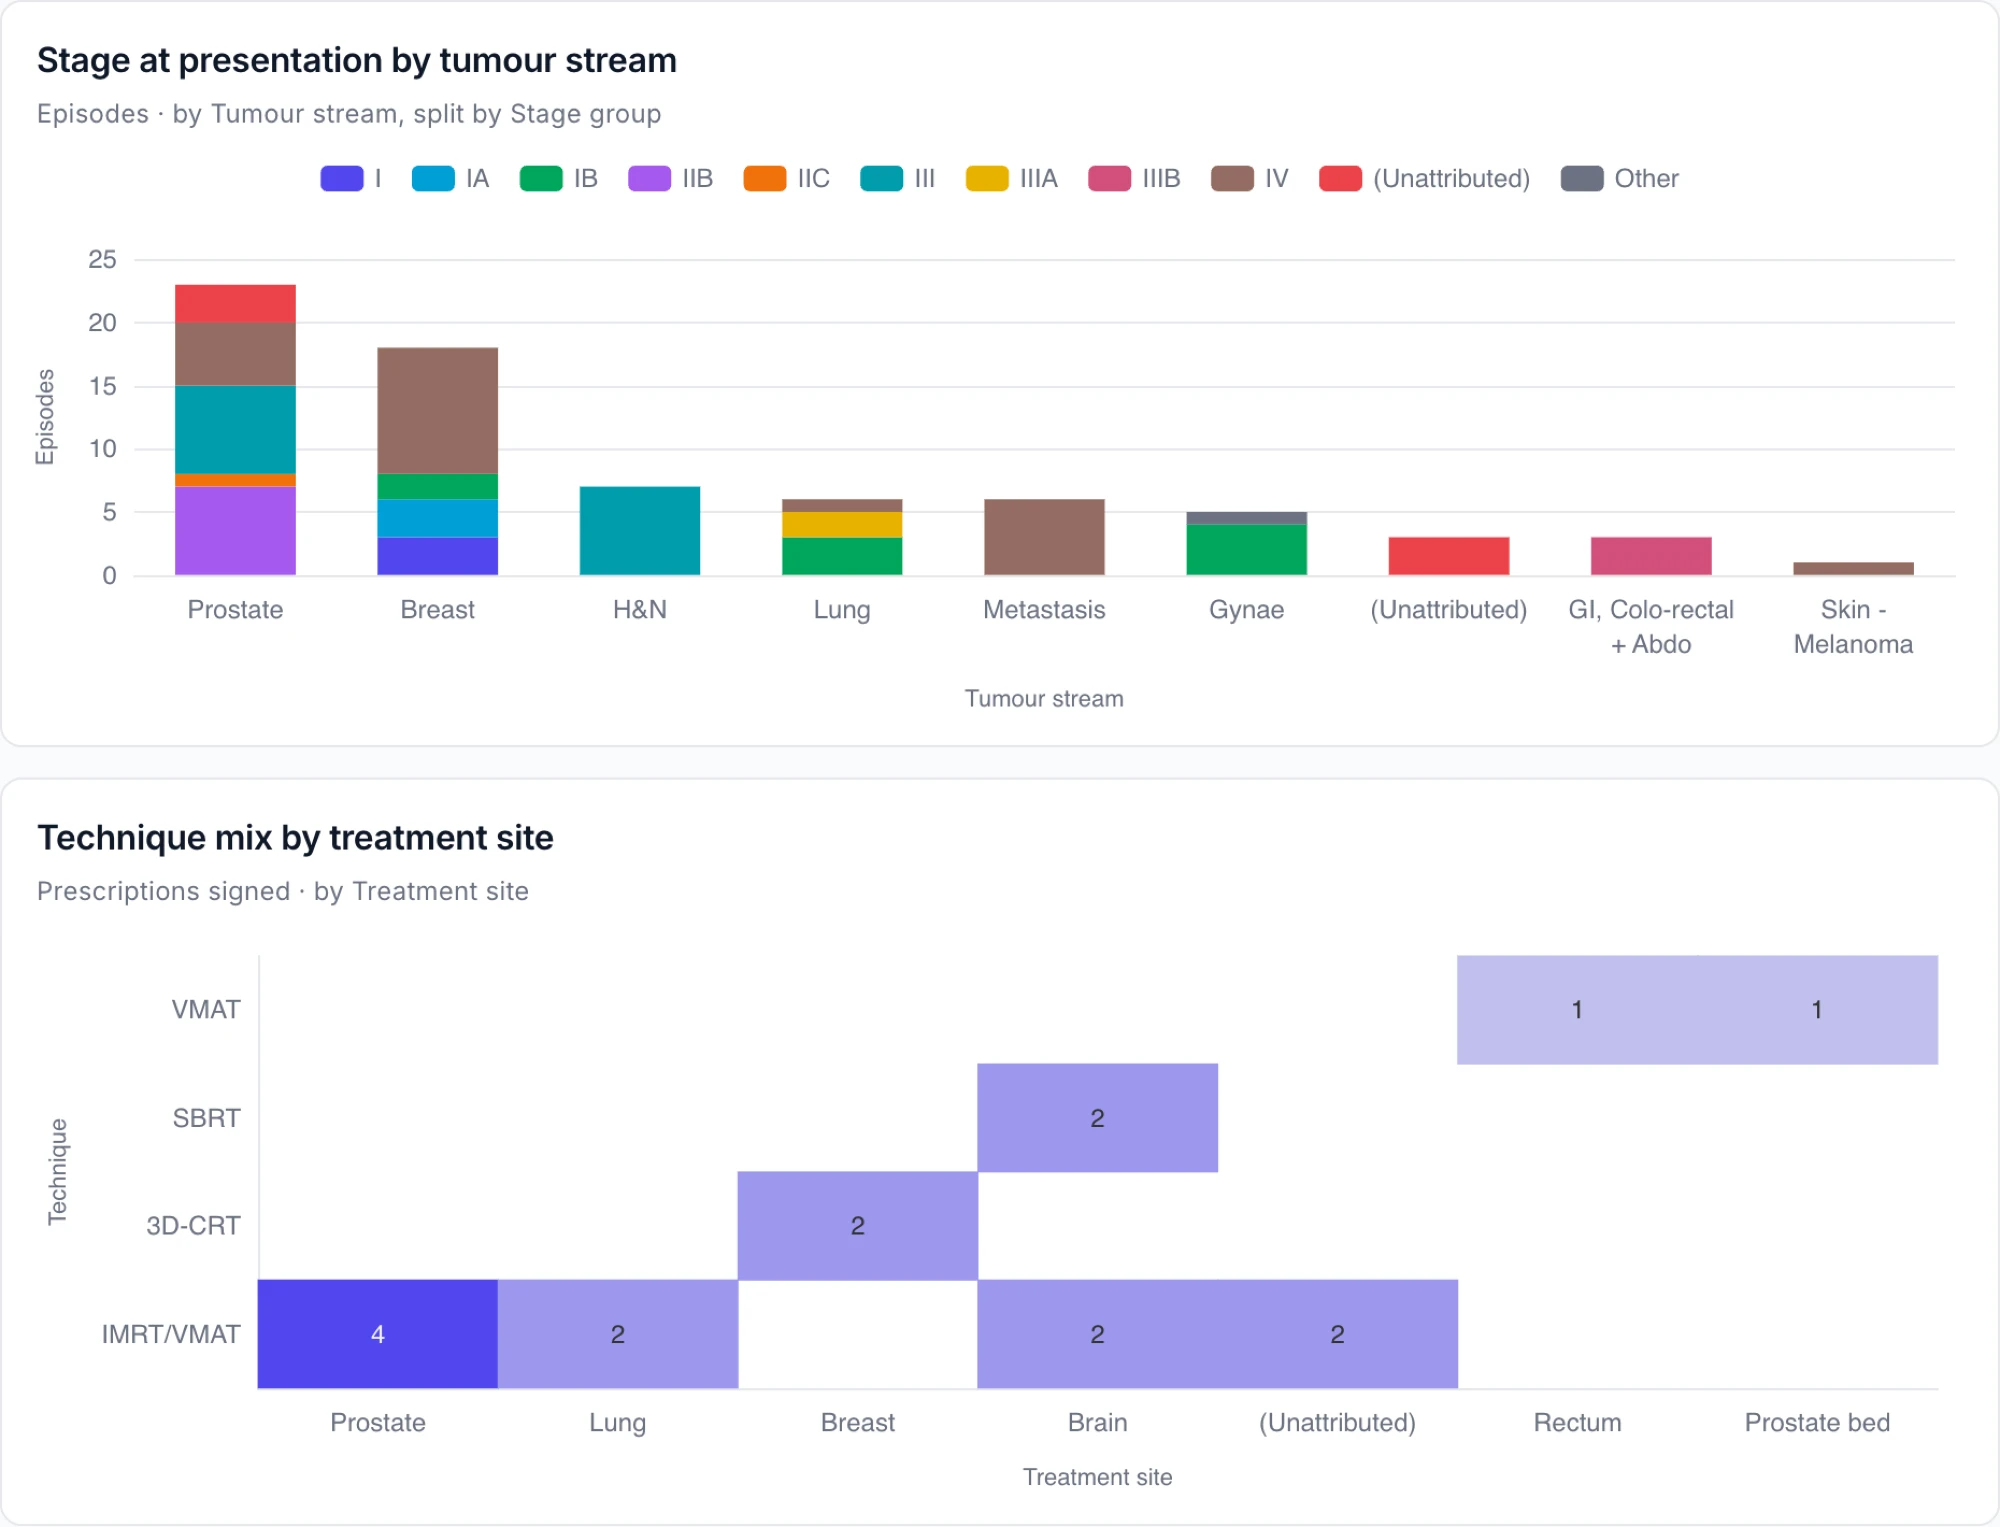This screenshot has height=1527, width=2000.
Task: Select the brown IV segment of Prostate bar
Action: [235, 354]
